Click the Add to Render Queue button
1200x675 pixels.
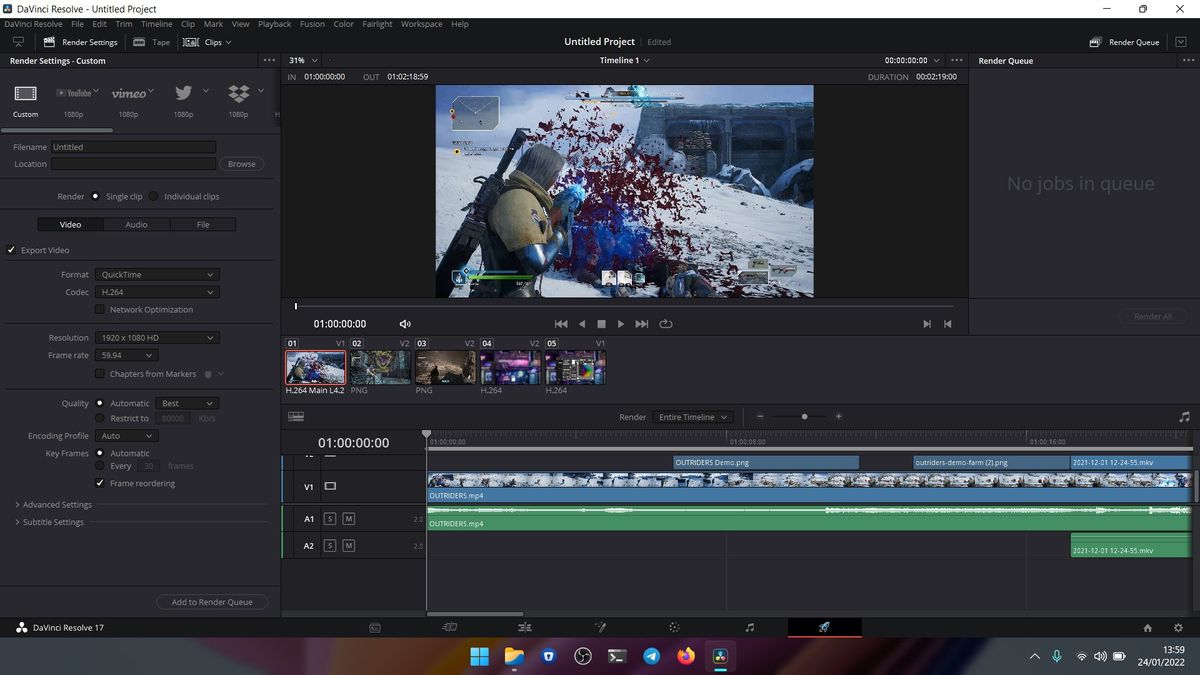(x=211, y=601)
